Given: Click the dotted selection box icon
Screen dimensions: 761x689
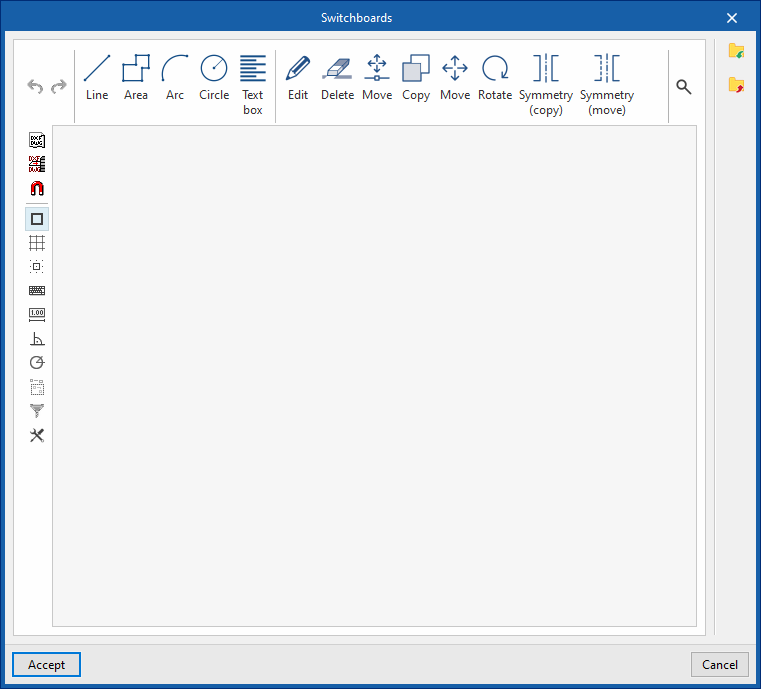Looking at the screenshot, I should [x=37, y=387].
